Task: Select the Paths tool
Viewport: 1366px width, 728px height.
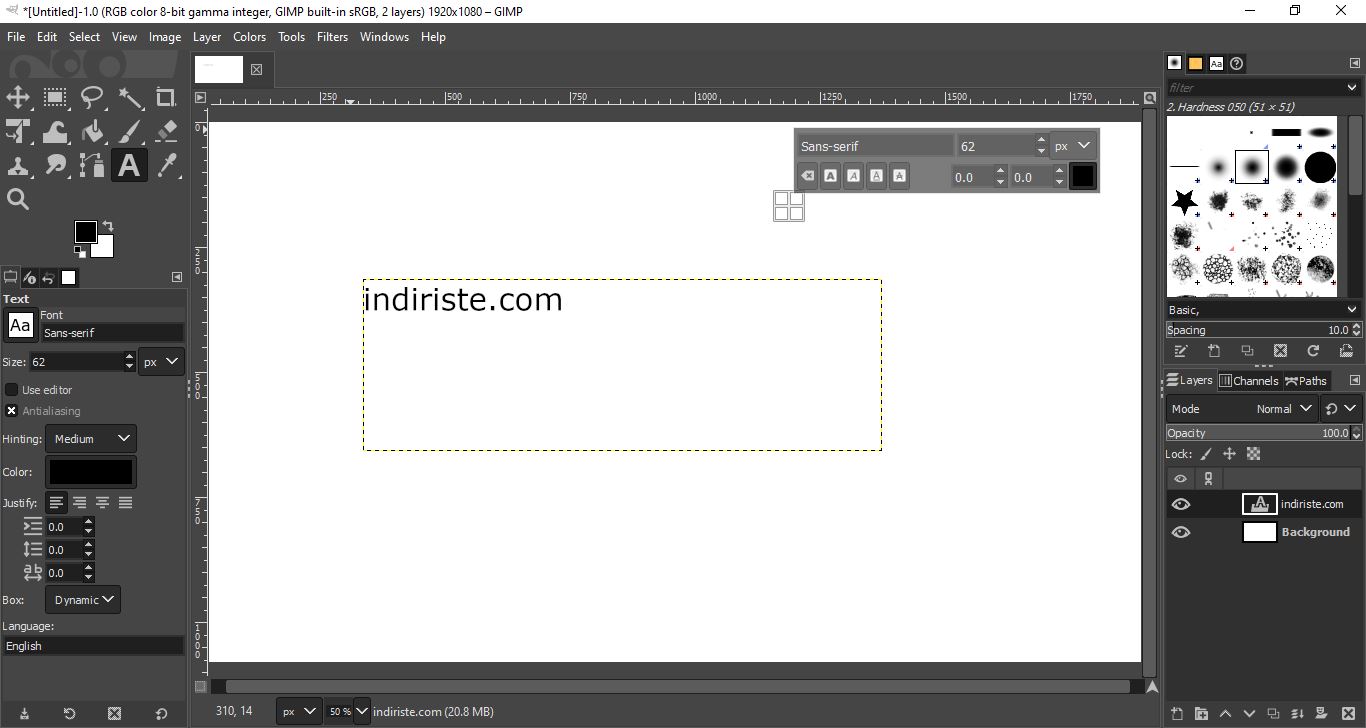Action: click(92, 165)
